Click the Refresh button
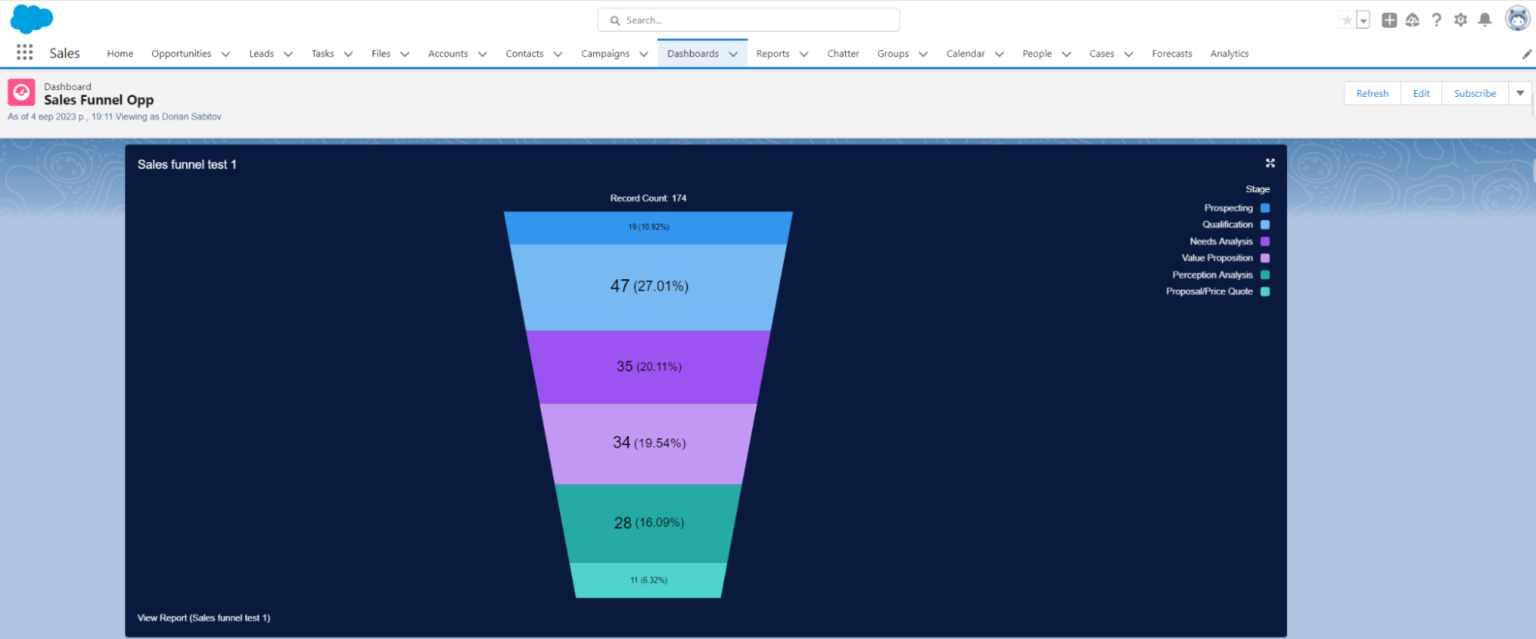This screenshot has width=1536, height=639. click(1372, 92)
